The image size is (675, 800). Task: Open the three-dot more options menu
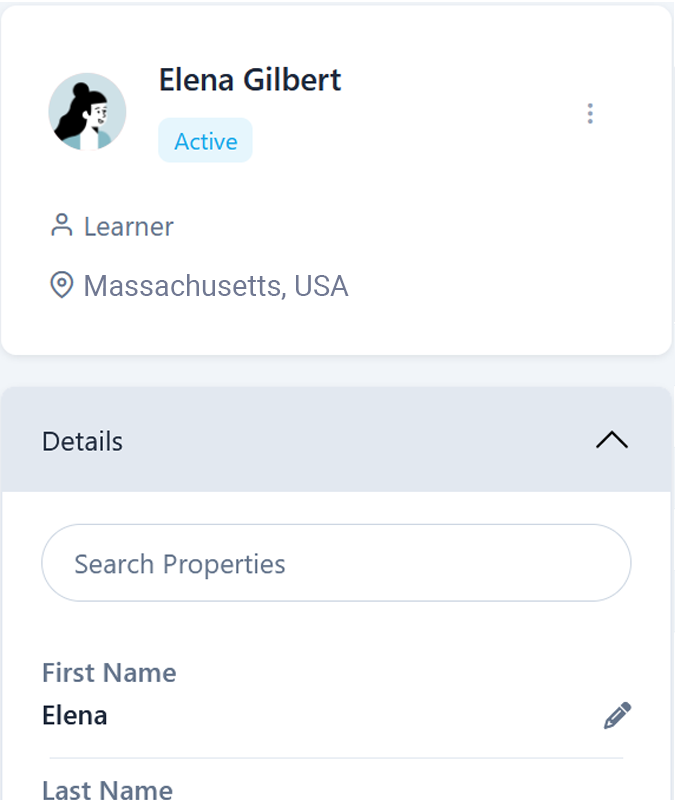(590, 114)
